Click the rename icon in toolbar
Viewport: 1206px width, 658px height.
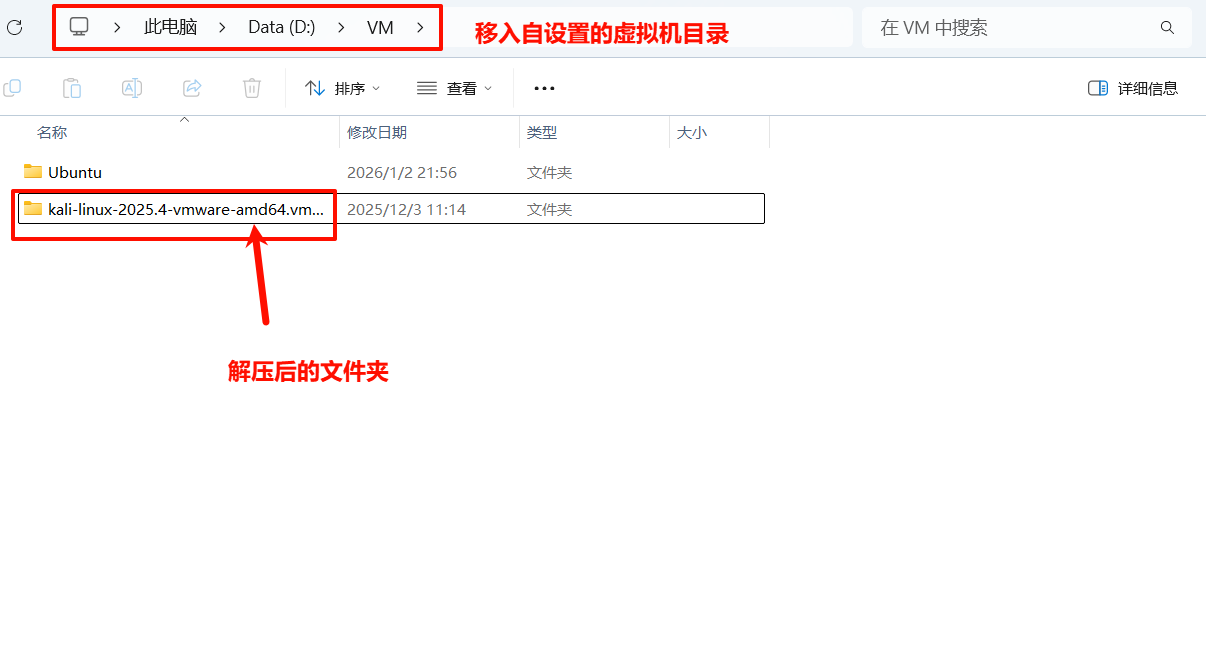131,88
